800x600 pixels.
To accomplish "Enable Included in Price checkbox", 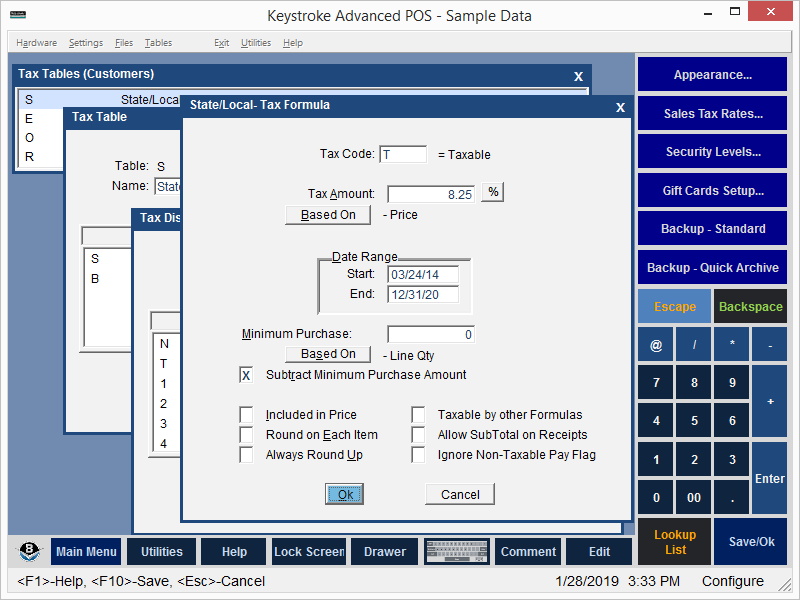I will (x=246, y=415).
